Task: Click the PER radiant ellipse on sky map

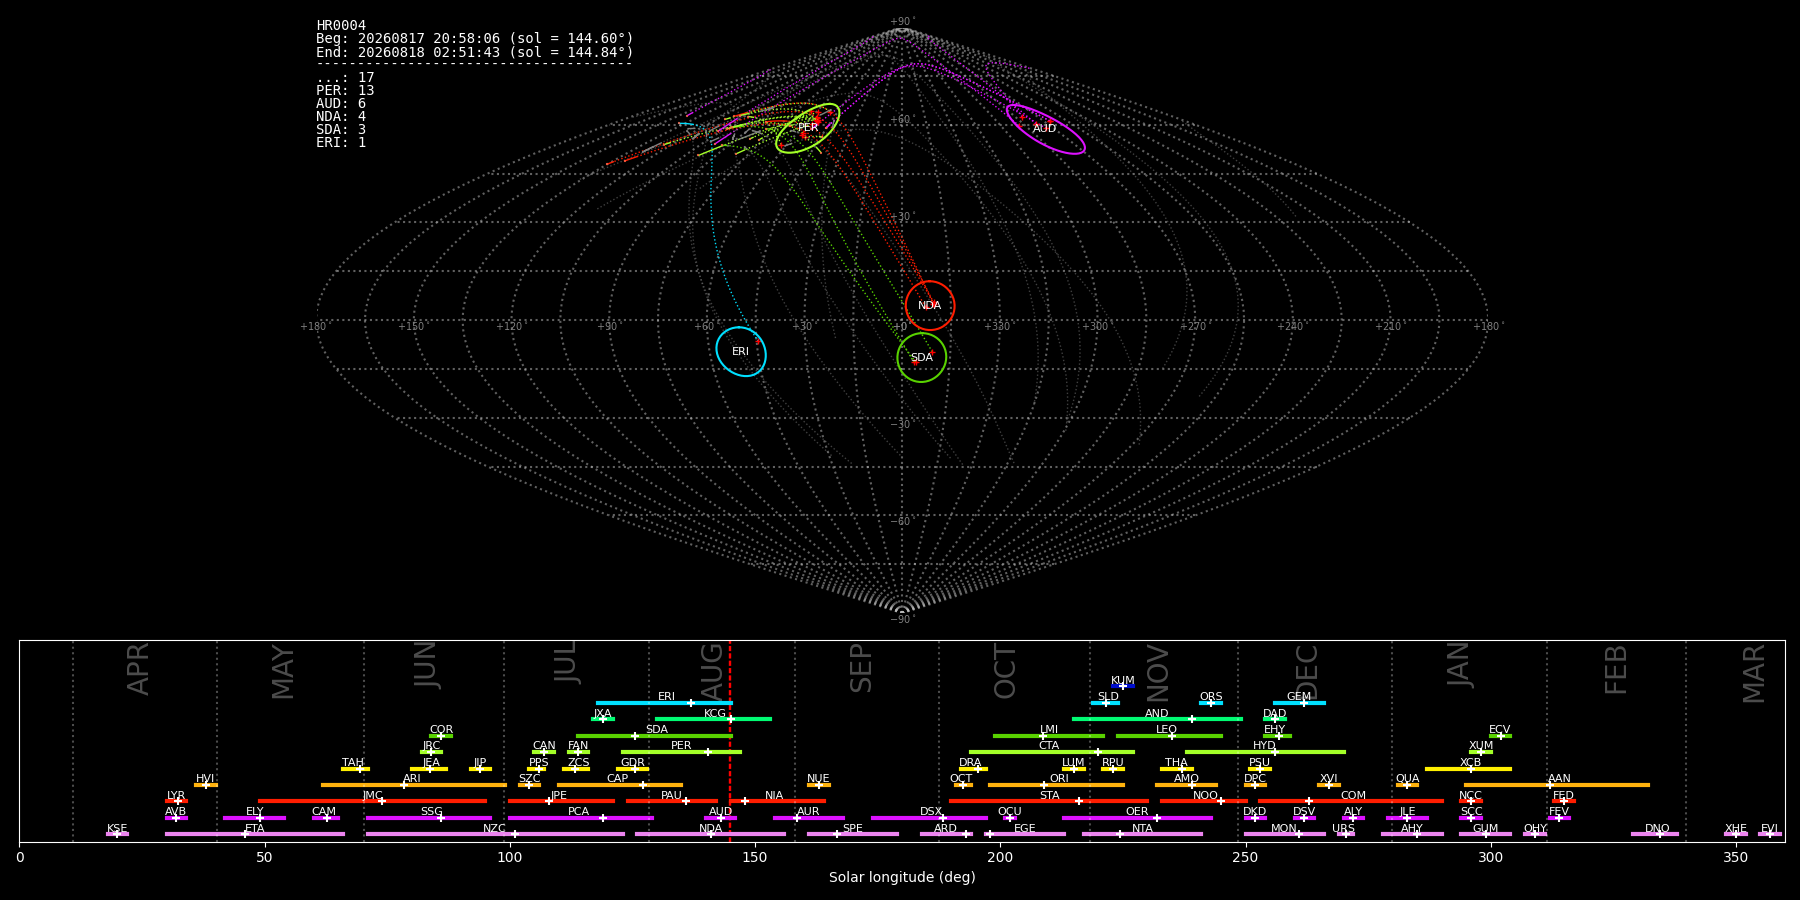Action: tap(807, 128)
